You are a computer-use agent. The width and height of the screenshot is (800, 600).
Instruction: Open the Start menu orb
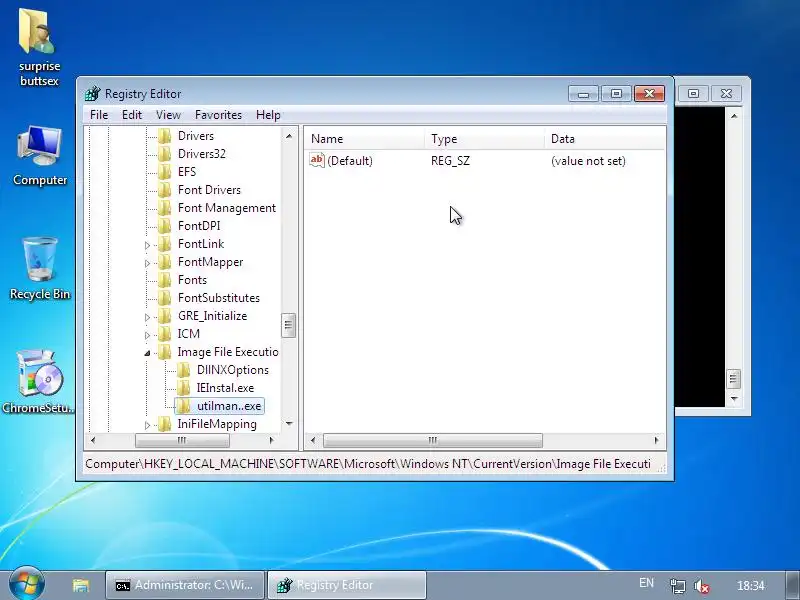tap(26, 583)
